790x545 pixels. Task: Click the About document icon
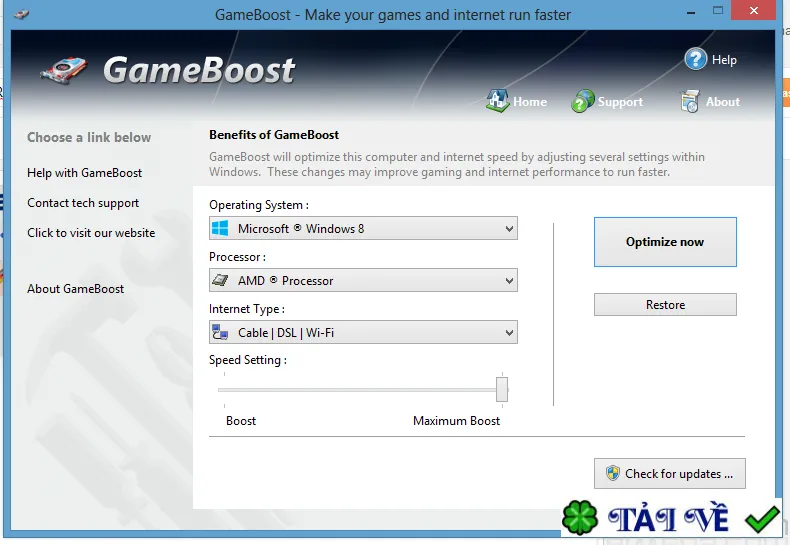click(690, 101)
